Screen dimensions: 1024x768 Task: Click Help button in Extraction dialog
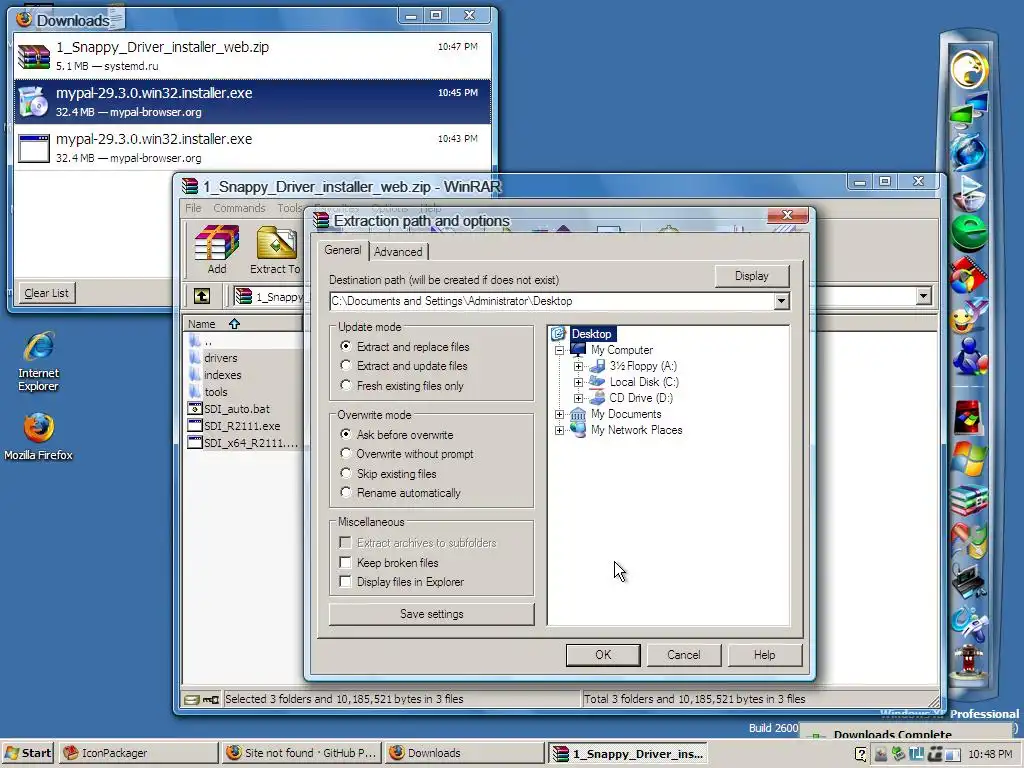tap(764, 655)
